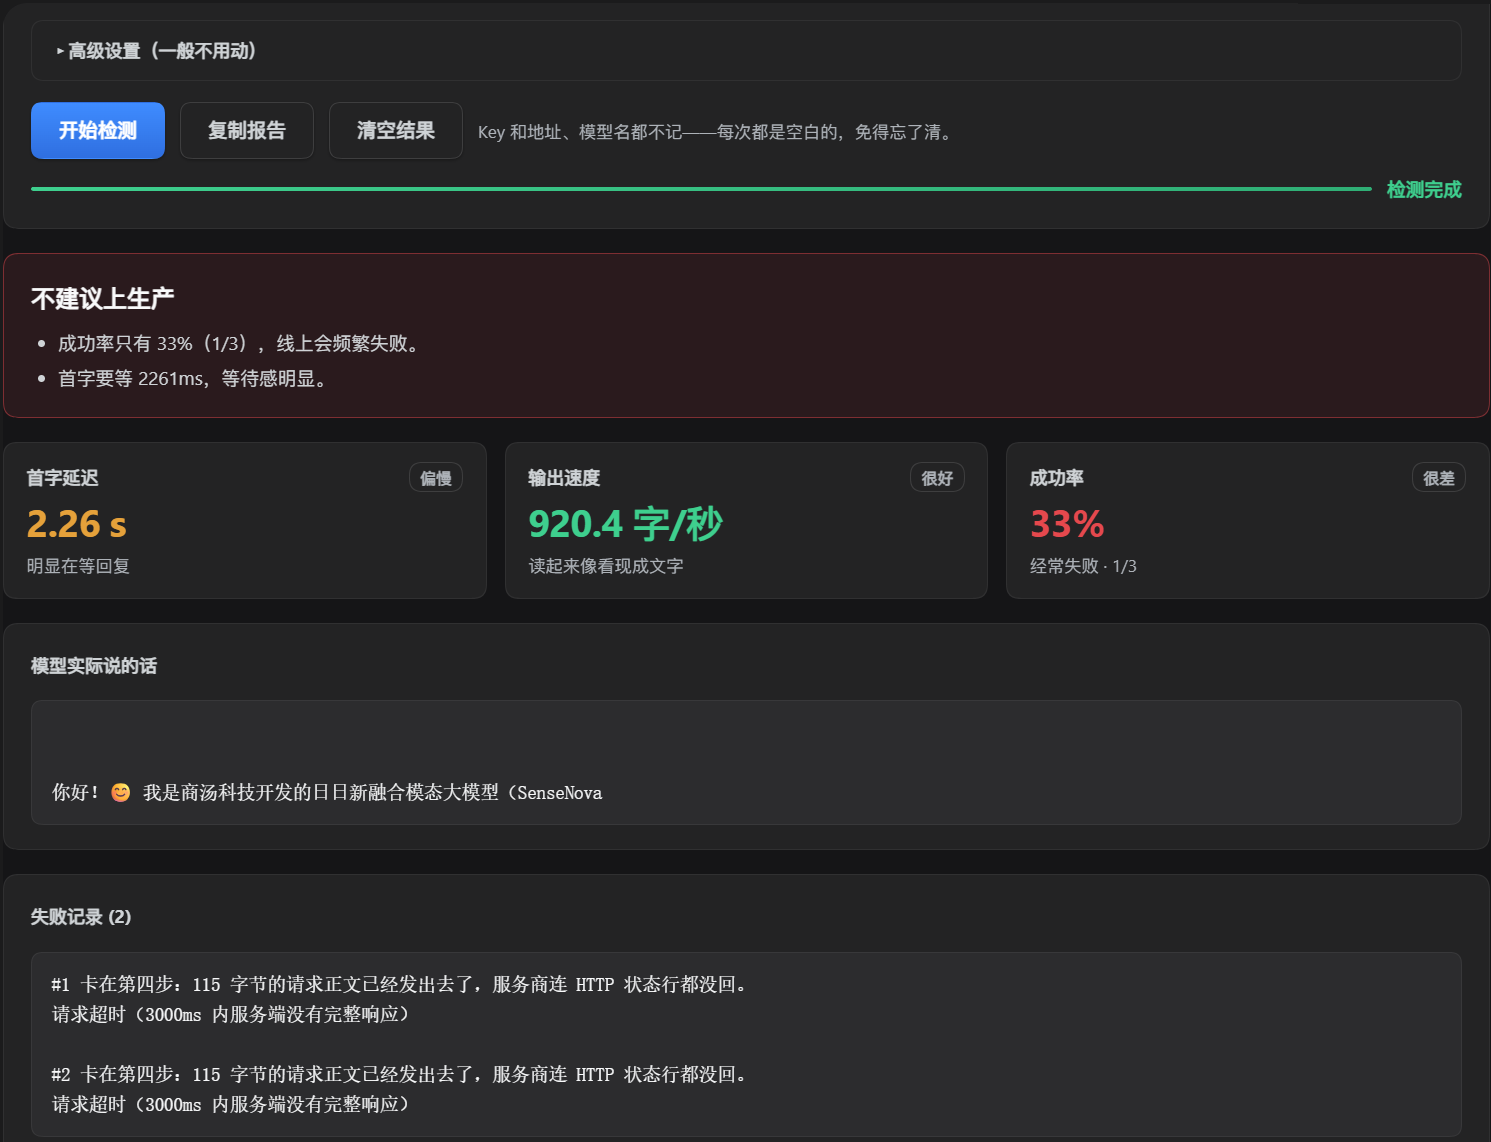Click the 开始检测 button
Viewport: 1491px width, 1142px height.
[98, 131]
